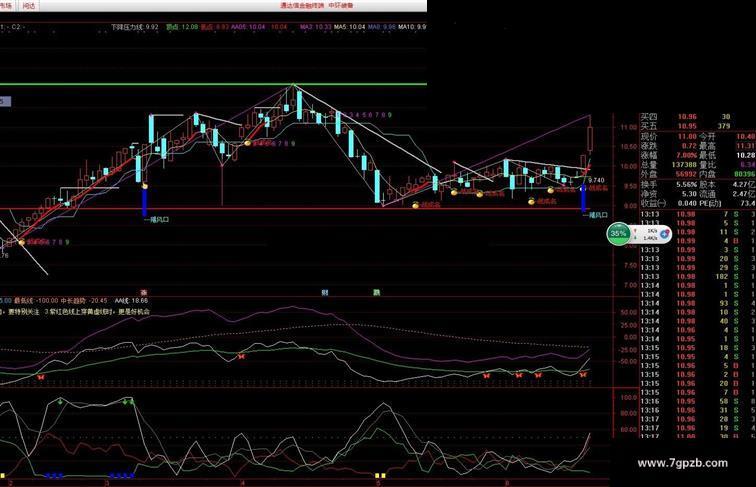Screen dimensions: 756x487
Task: Click month label 4 on the time axis
Action: click(x=243, y=483)
